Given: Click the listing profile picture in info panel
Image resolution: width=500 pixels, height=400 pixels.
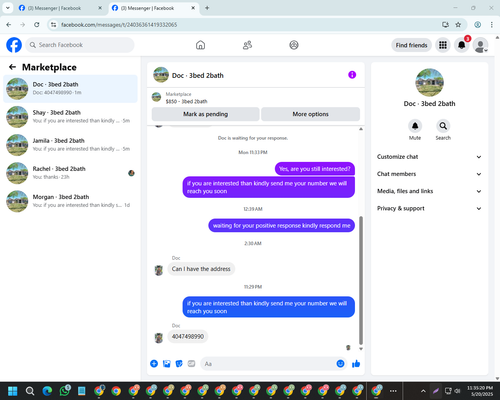Looking at the screenshot, I should [429, 83].
